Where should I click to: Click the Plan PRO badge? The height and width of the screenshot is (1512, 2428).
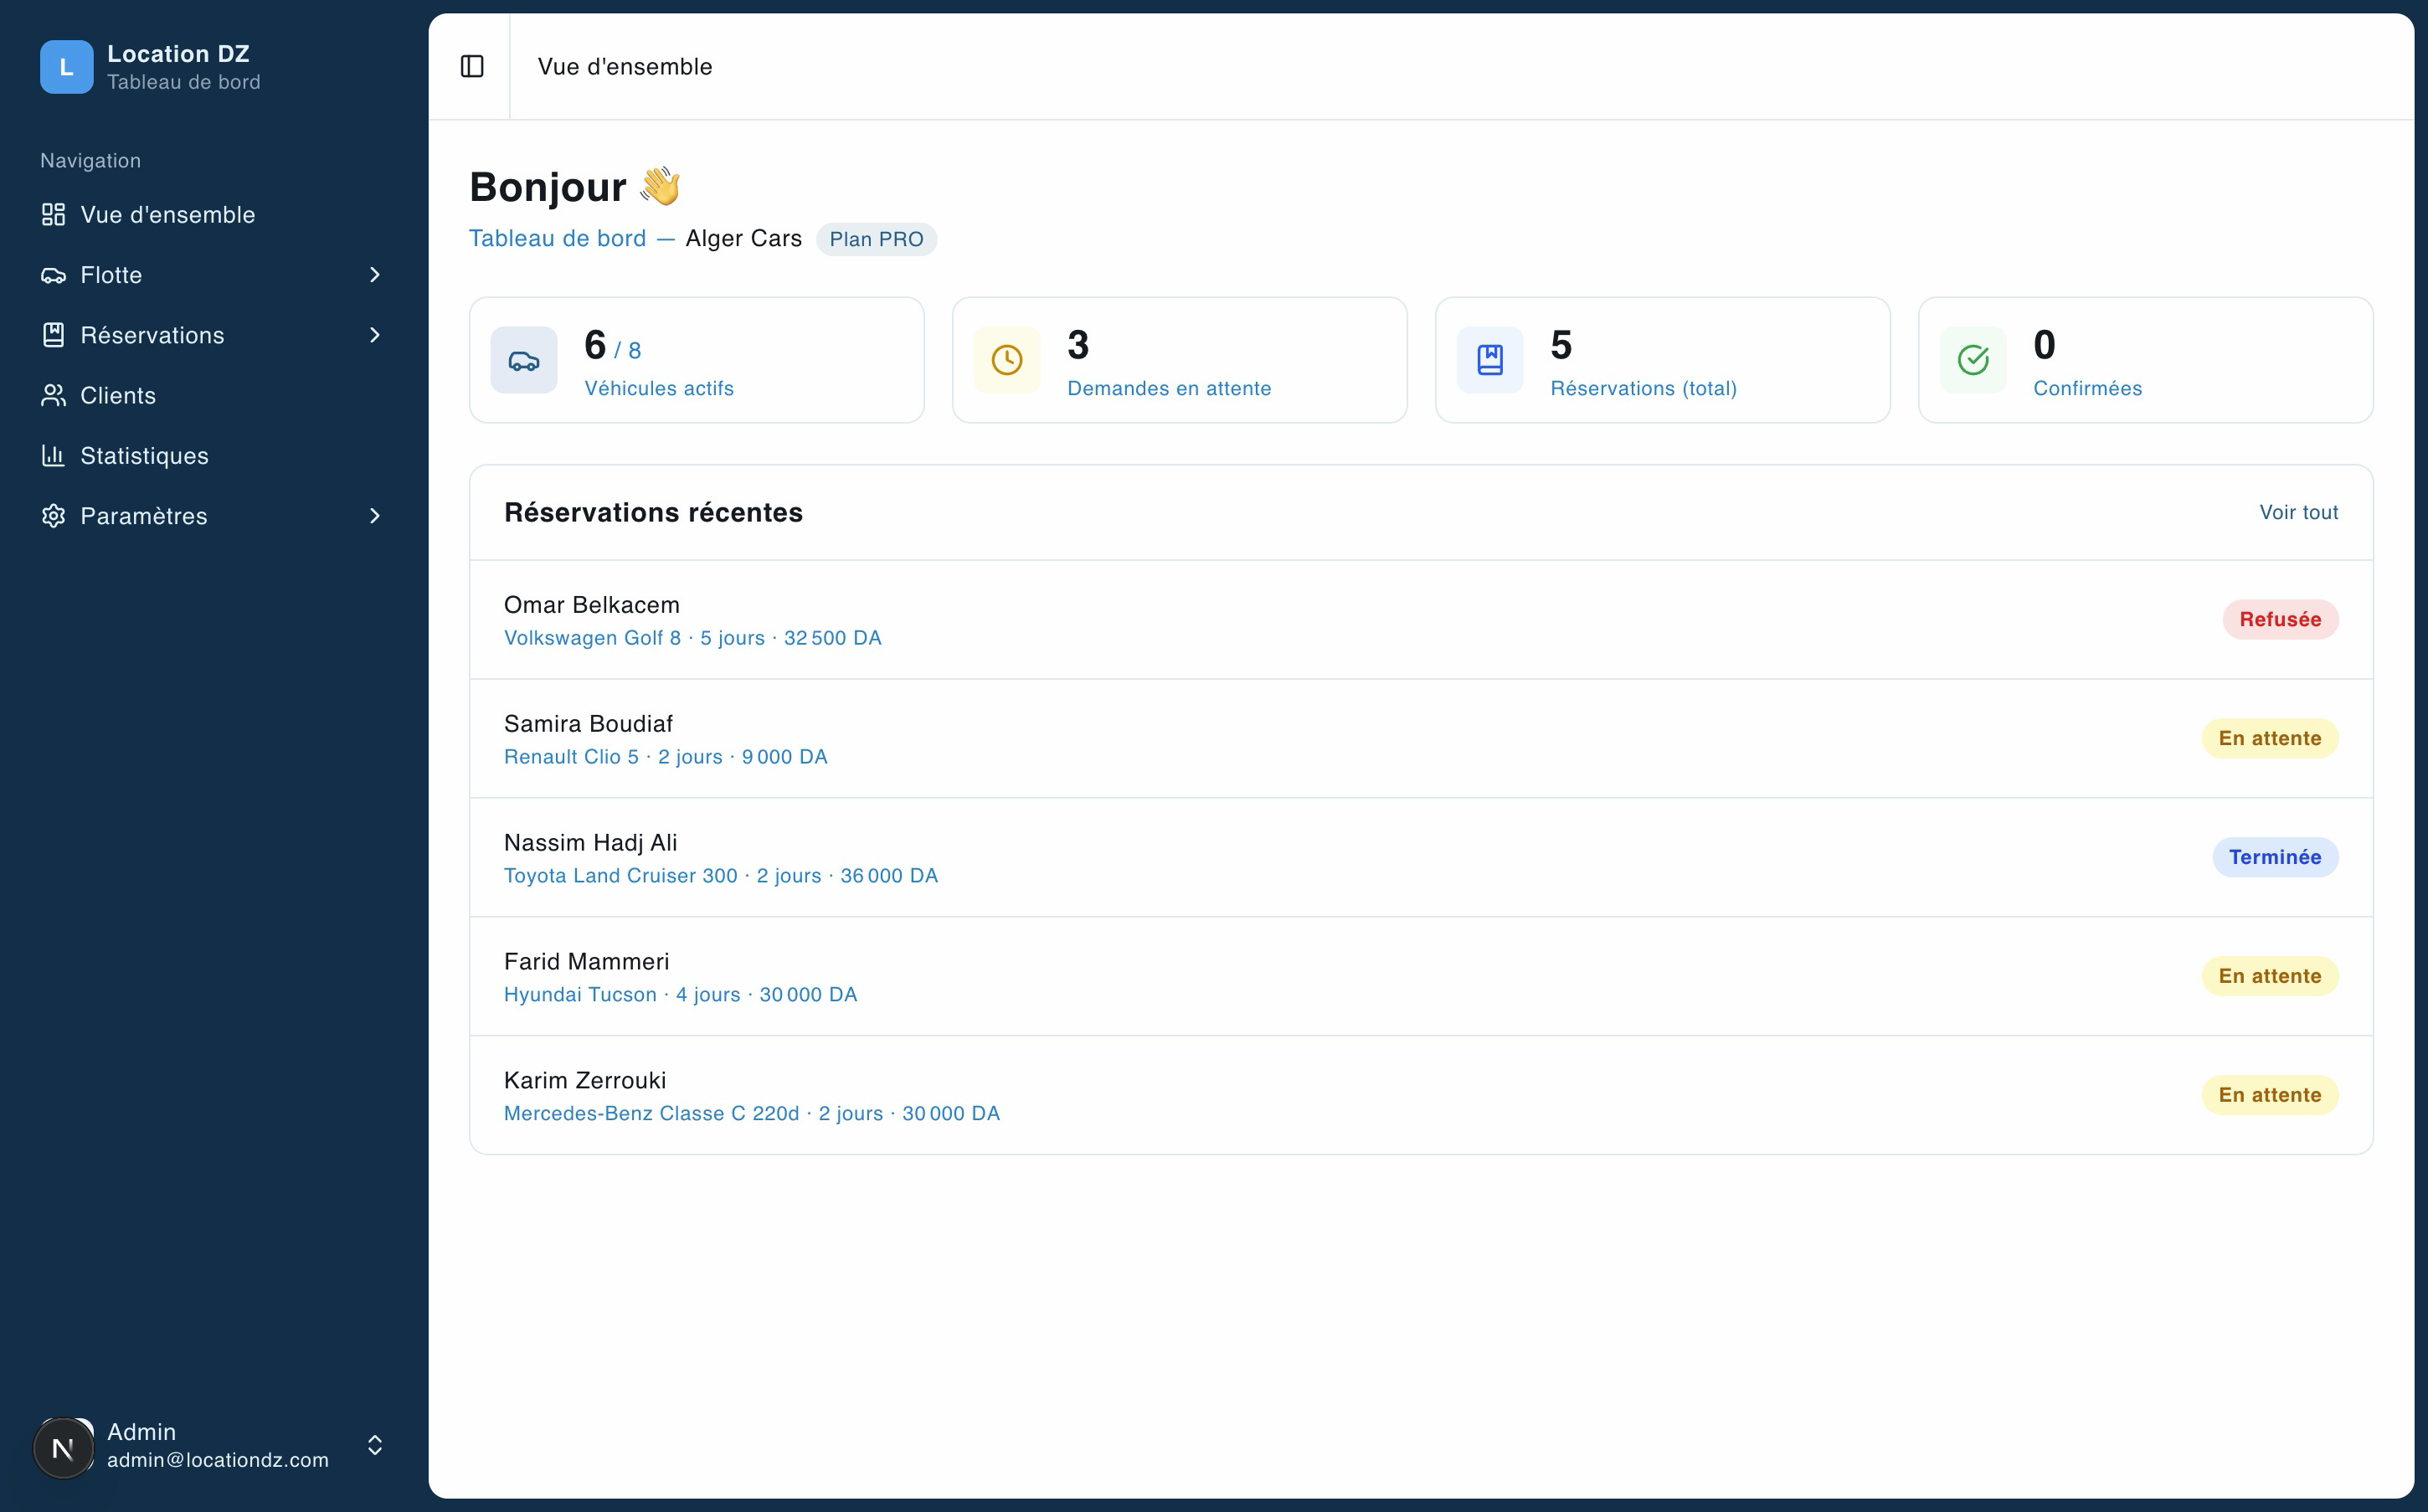(x=876, y=239)
